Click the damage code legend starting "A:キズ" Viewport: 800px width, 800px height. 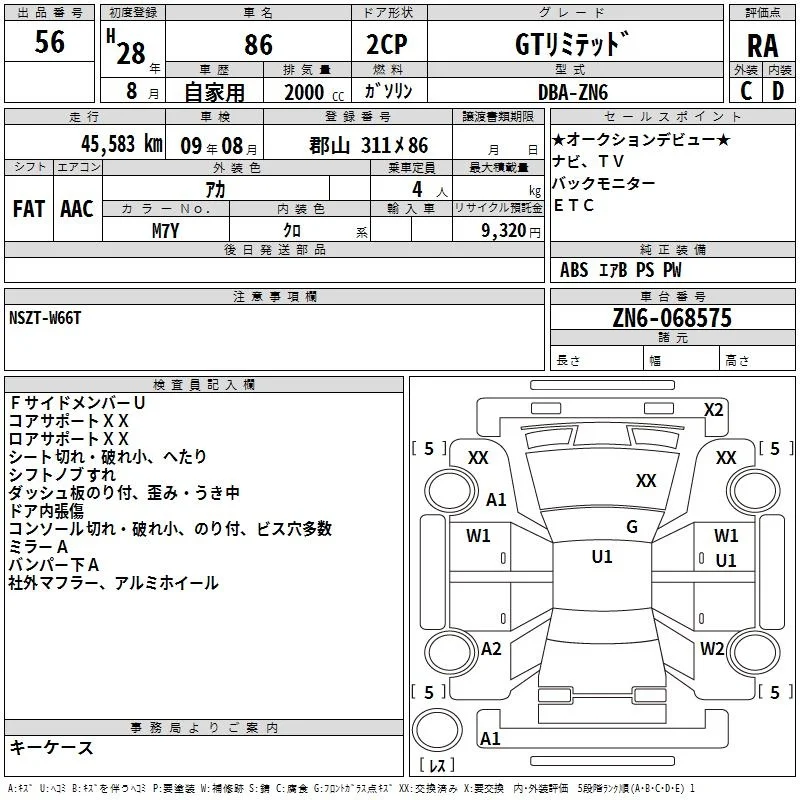(x=352, y=789)
